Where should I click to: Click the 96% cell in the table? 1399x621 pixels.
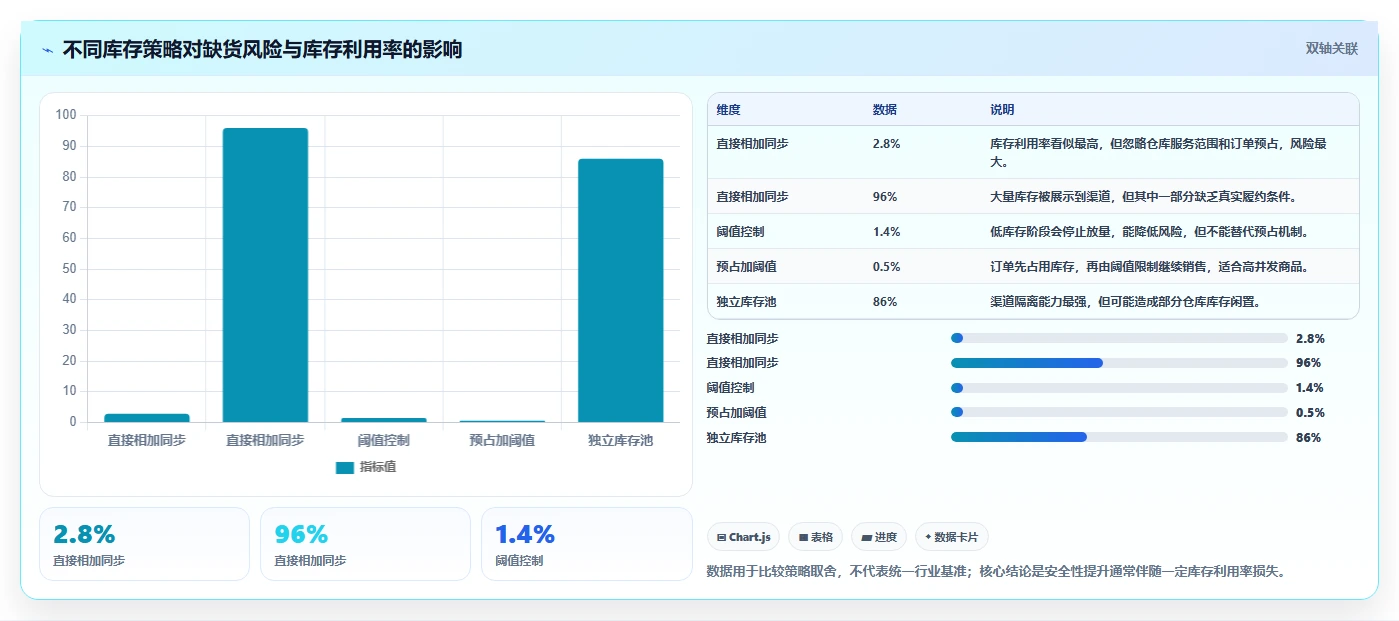885,197
